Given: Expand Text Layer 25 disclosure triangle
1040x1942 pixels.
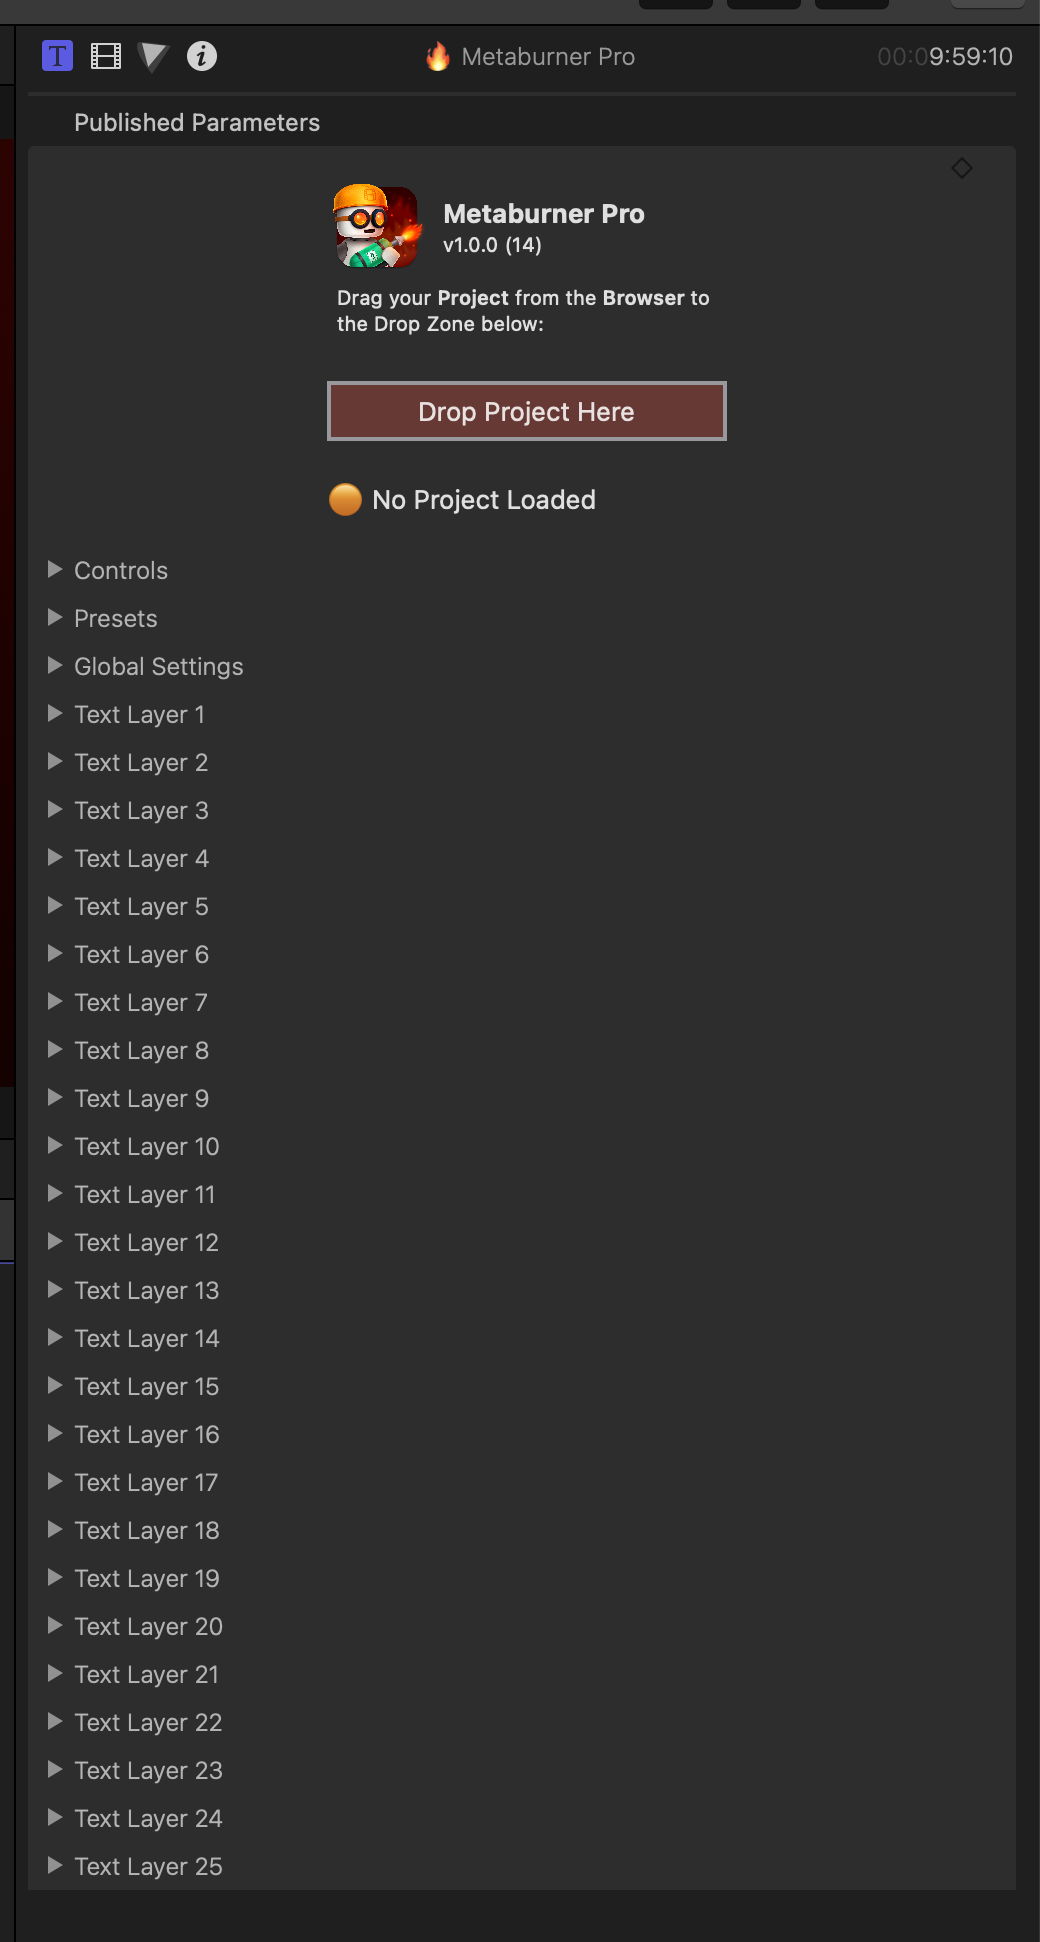Looking at the screenshot, I should tap(55, 1866).
